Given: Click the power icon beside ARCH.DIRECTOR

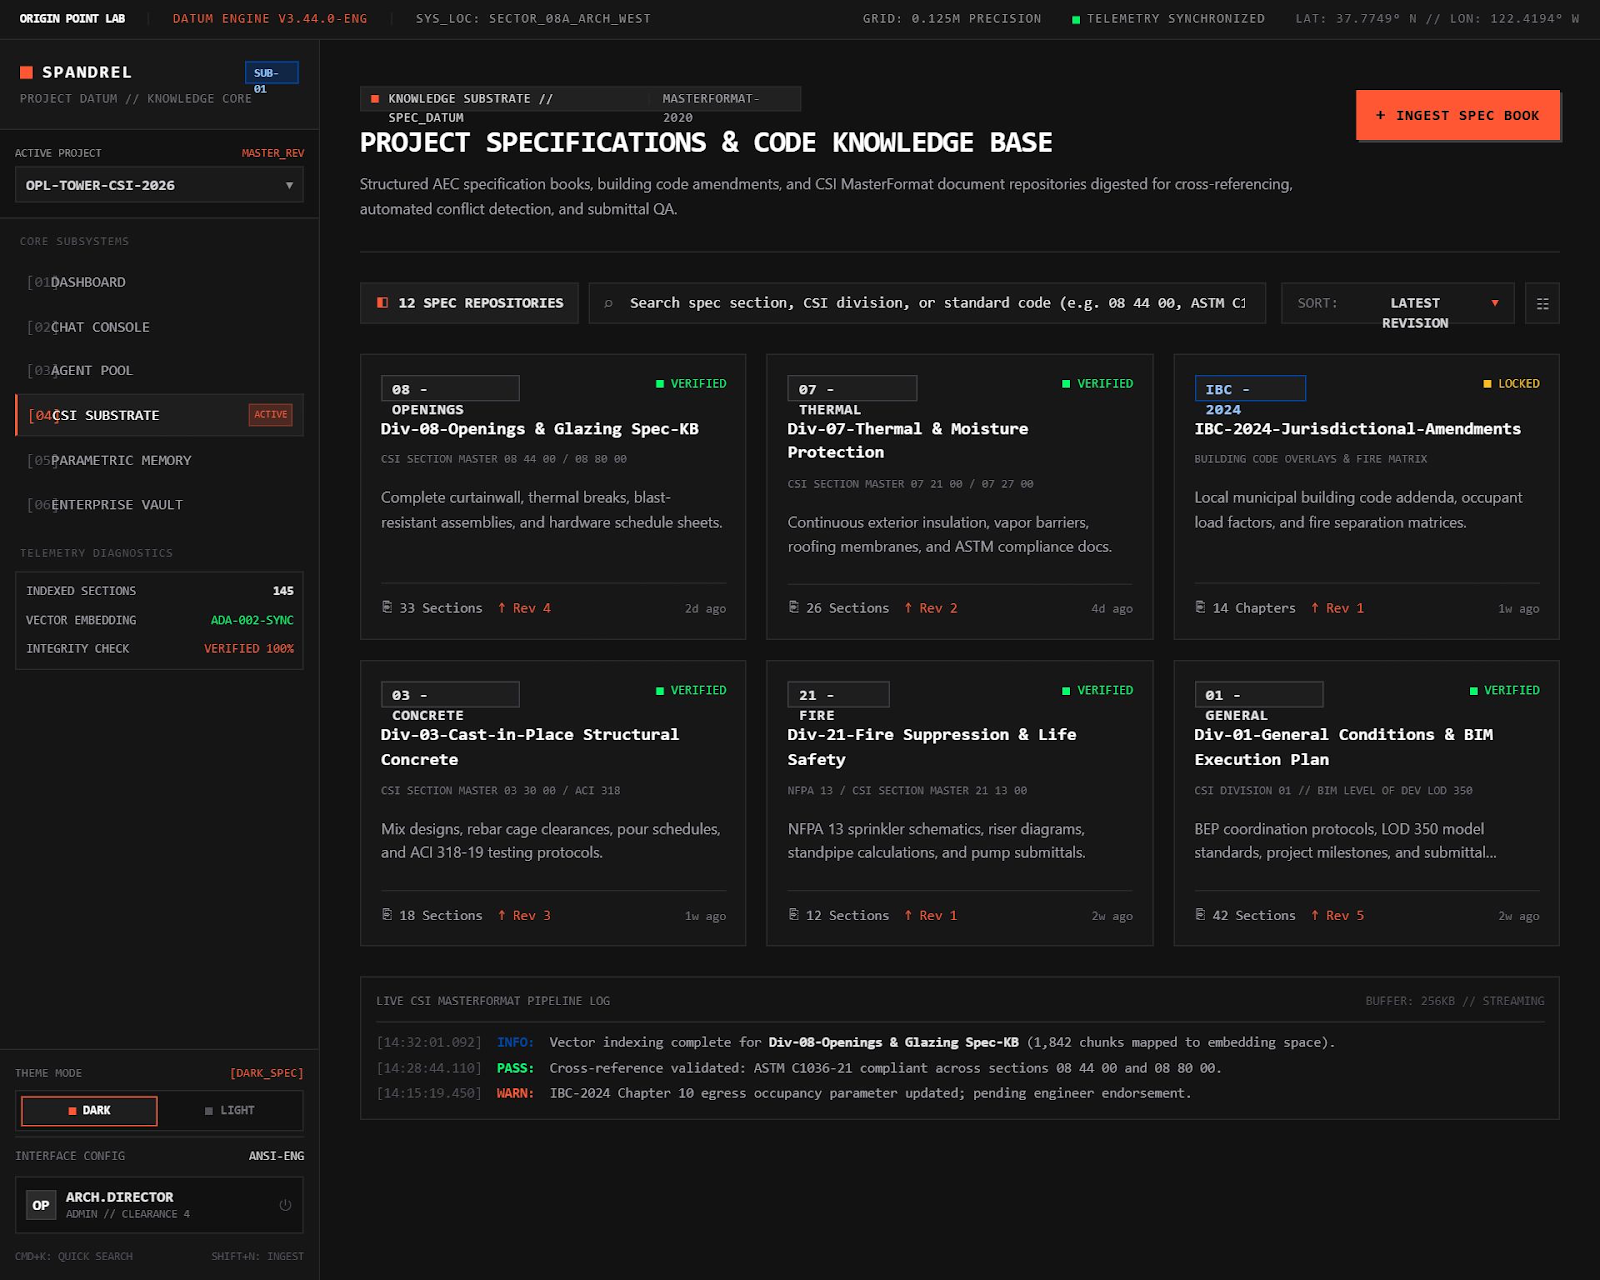Looking at the screenshot, I should pos(285,1205).
